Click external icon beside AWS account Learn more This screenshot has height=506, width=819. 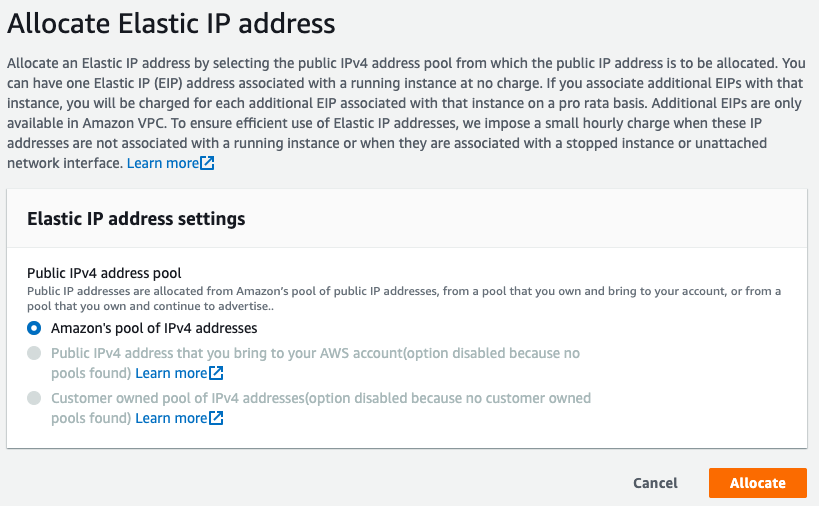(216, 373)
